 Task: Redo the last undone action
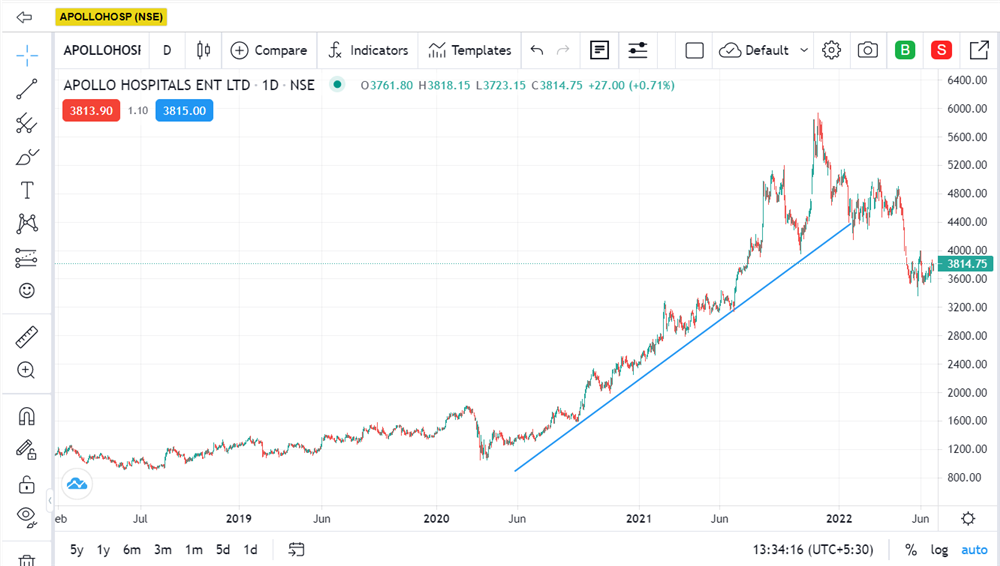tap(563, 50)
